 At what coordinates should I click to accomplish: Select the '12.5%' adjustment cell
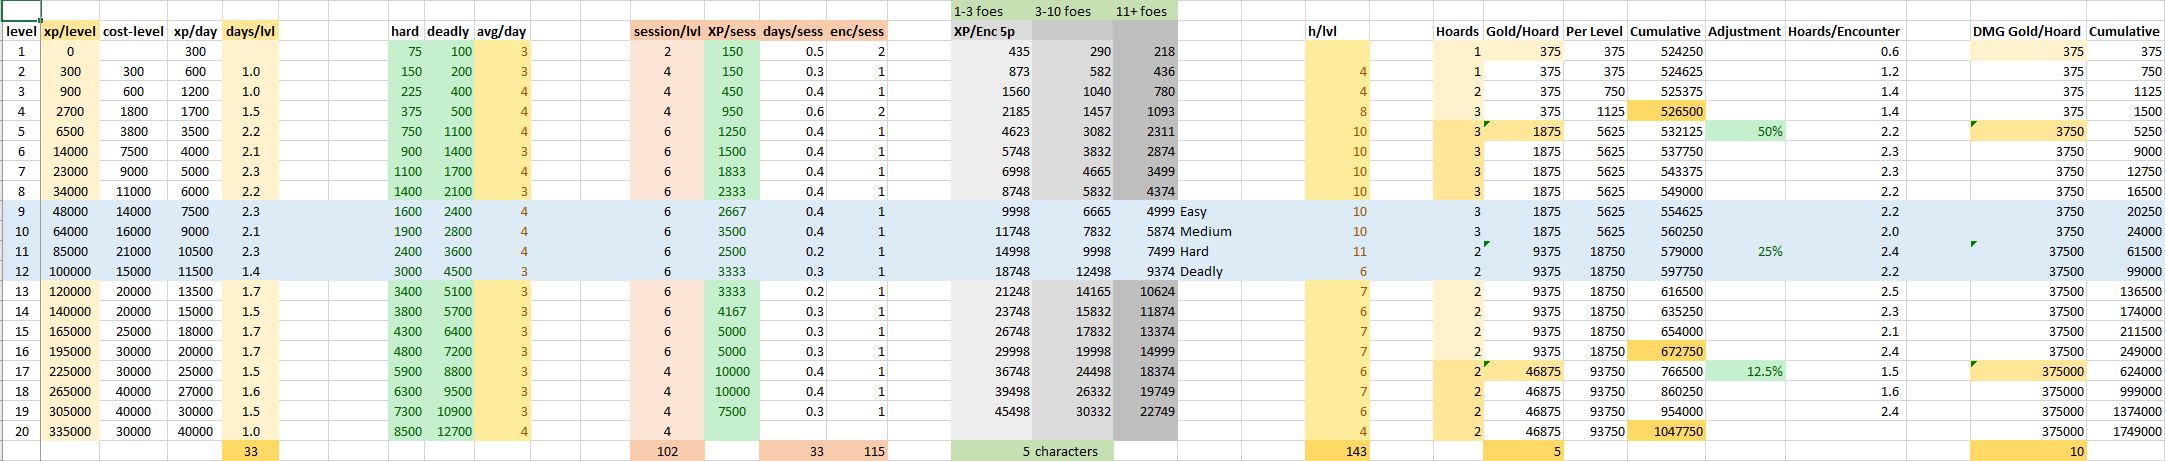point(1745,371)
